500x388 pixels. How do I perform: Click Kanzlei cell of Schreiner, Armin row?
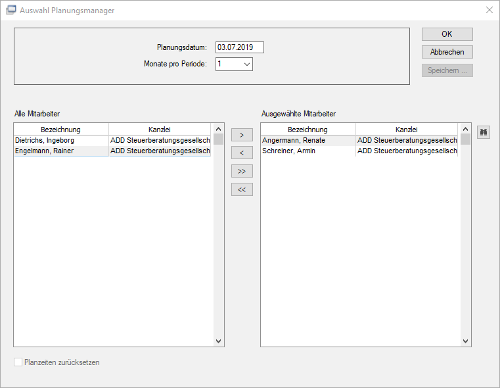click(x=407, y=151)
